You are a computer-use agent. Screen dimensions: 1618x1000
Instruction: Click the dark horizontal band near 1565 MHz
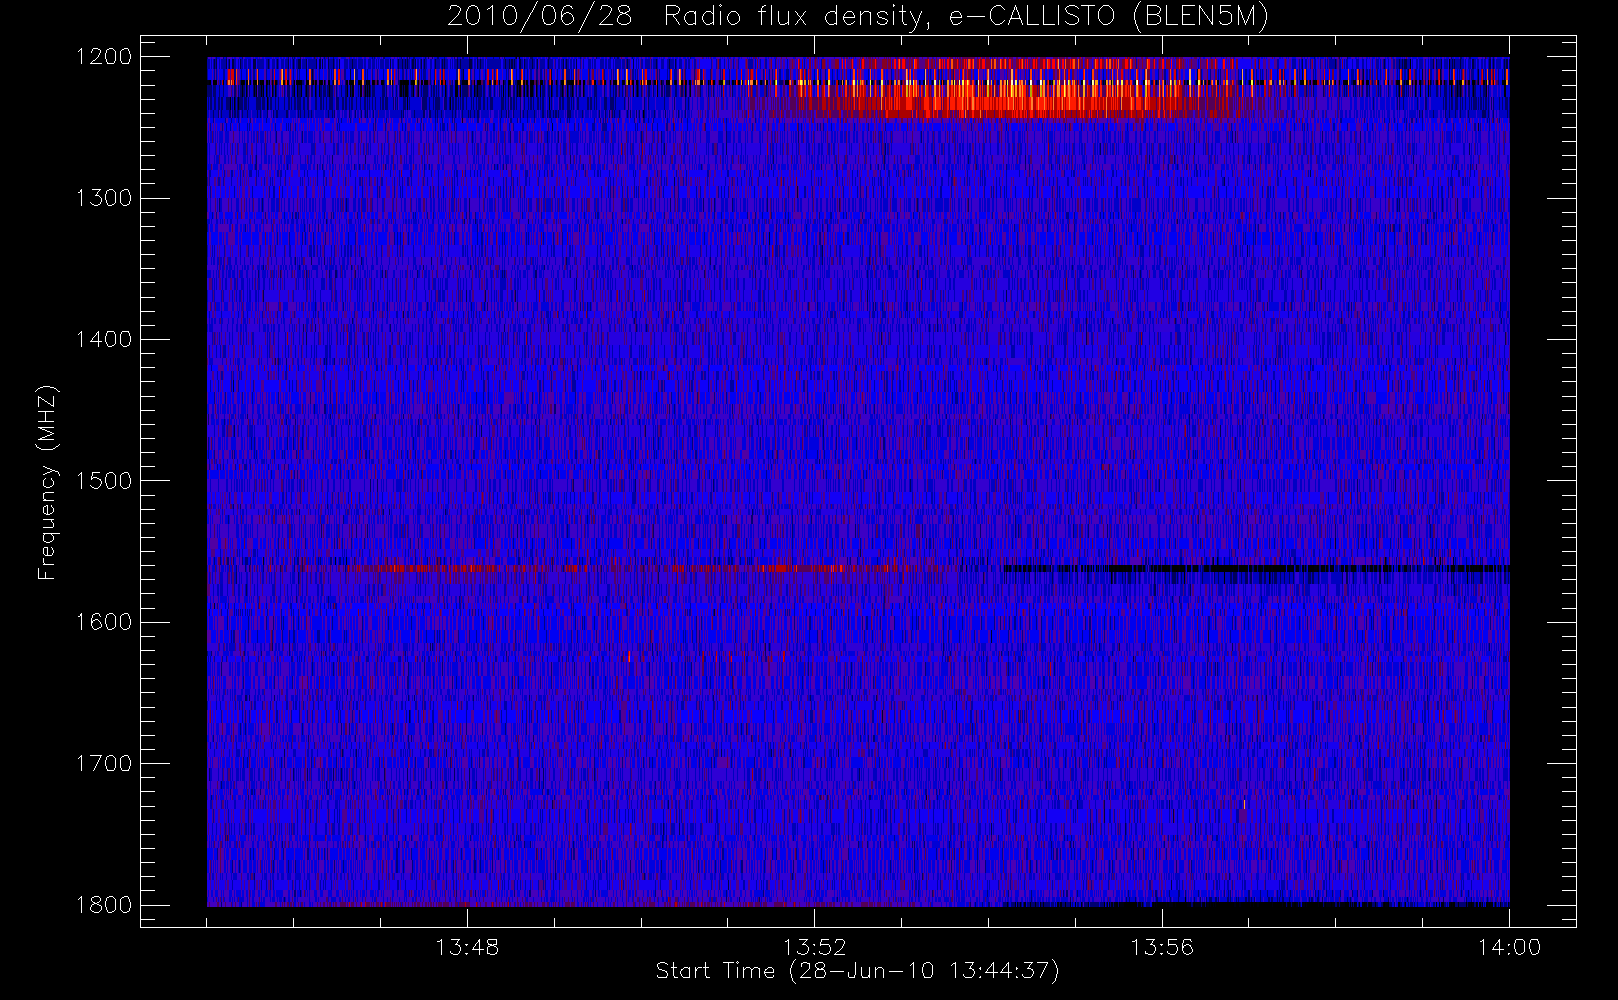1256,569
